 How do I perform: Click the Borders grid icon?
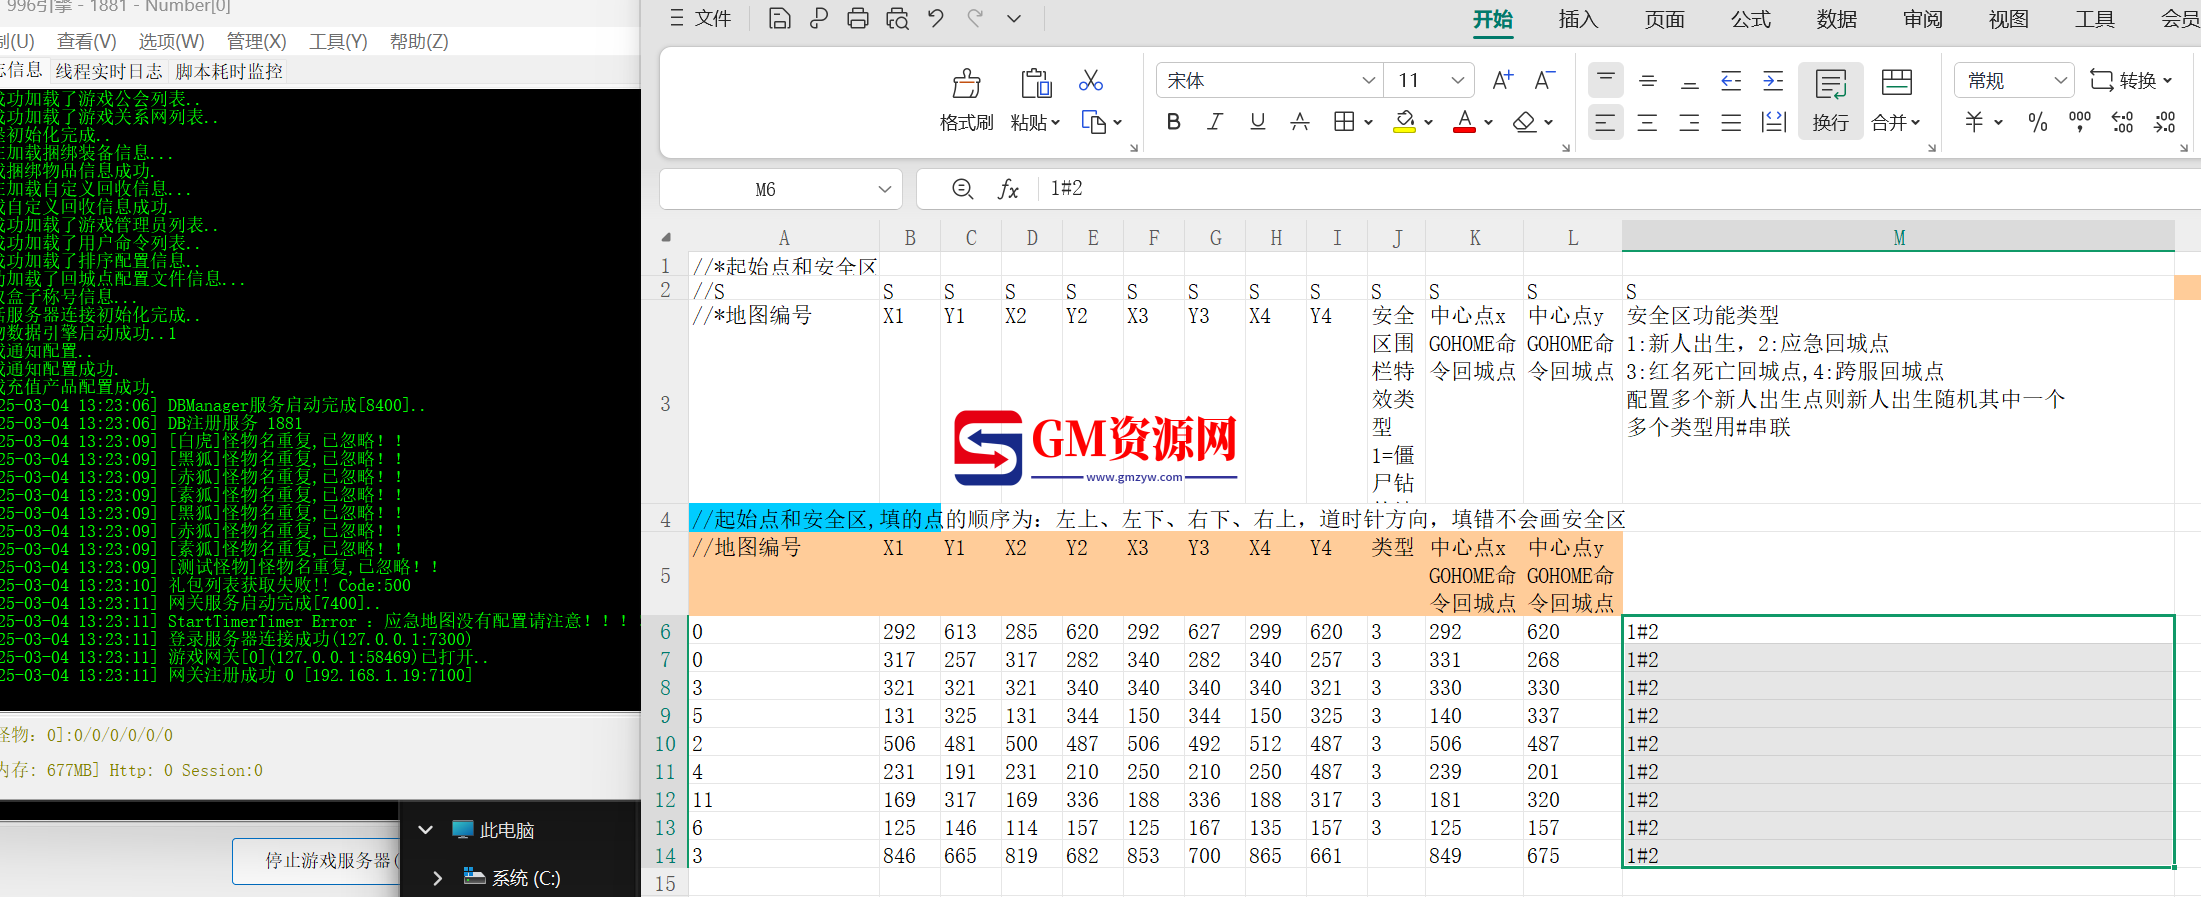(x=1344, y=122)
